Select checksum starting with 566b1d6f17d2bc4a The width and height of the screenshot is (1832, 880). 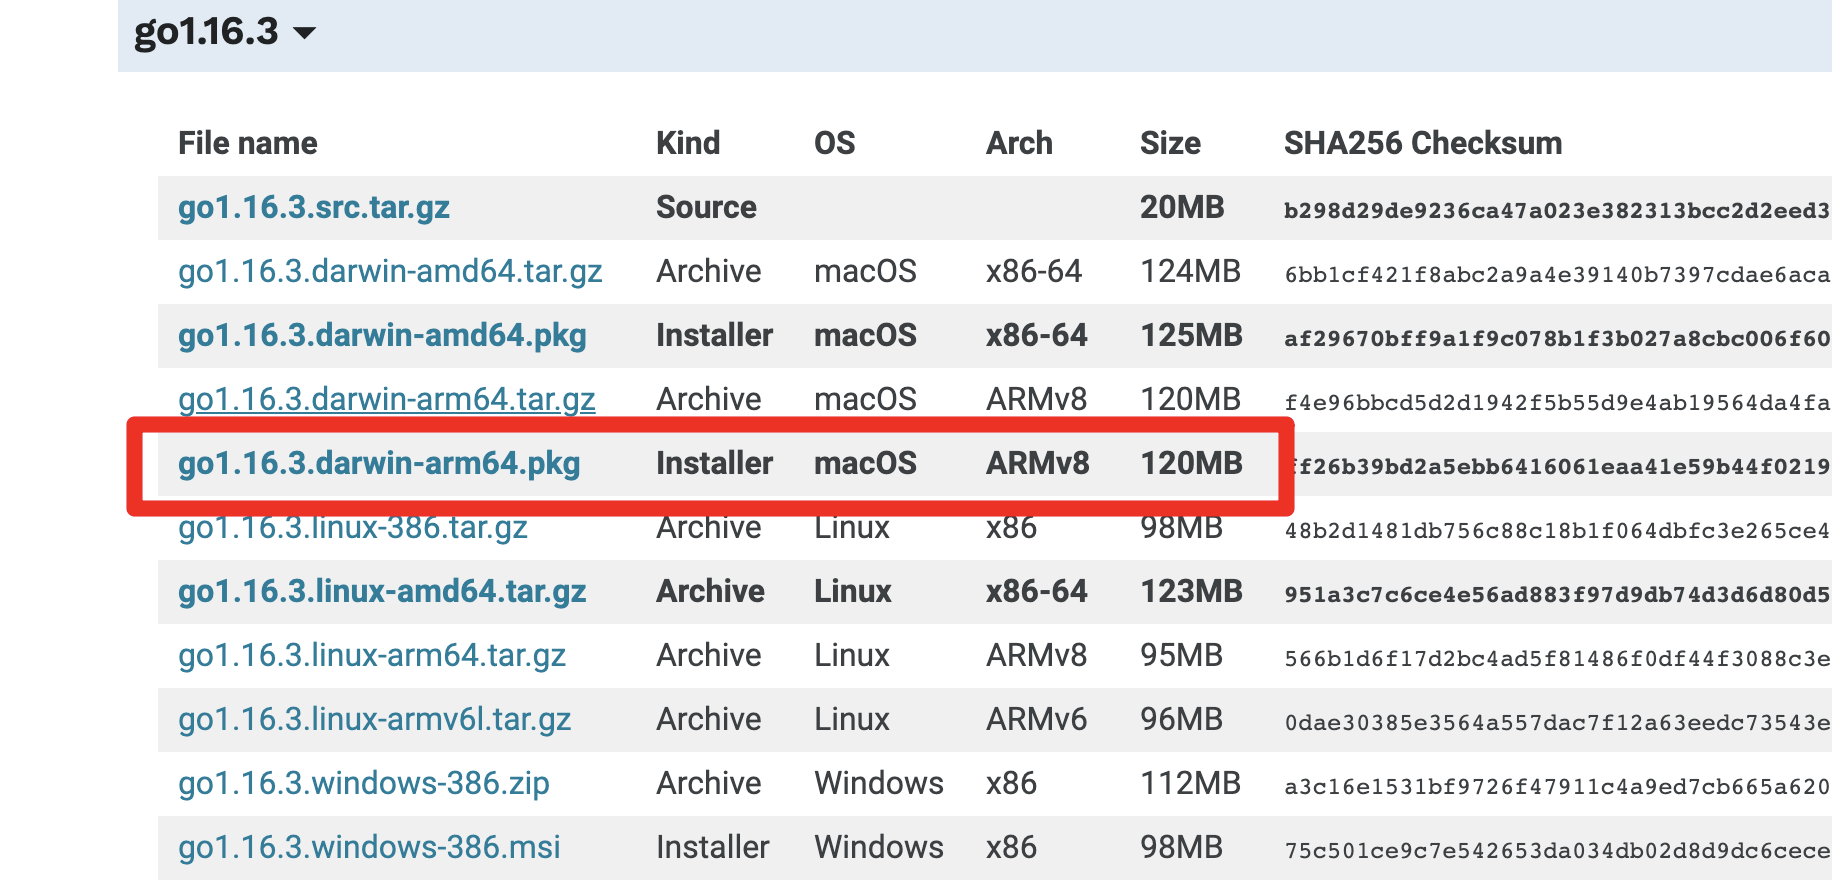click(1557, 658)
